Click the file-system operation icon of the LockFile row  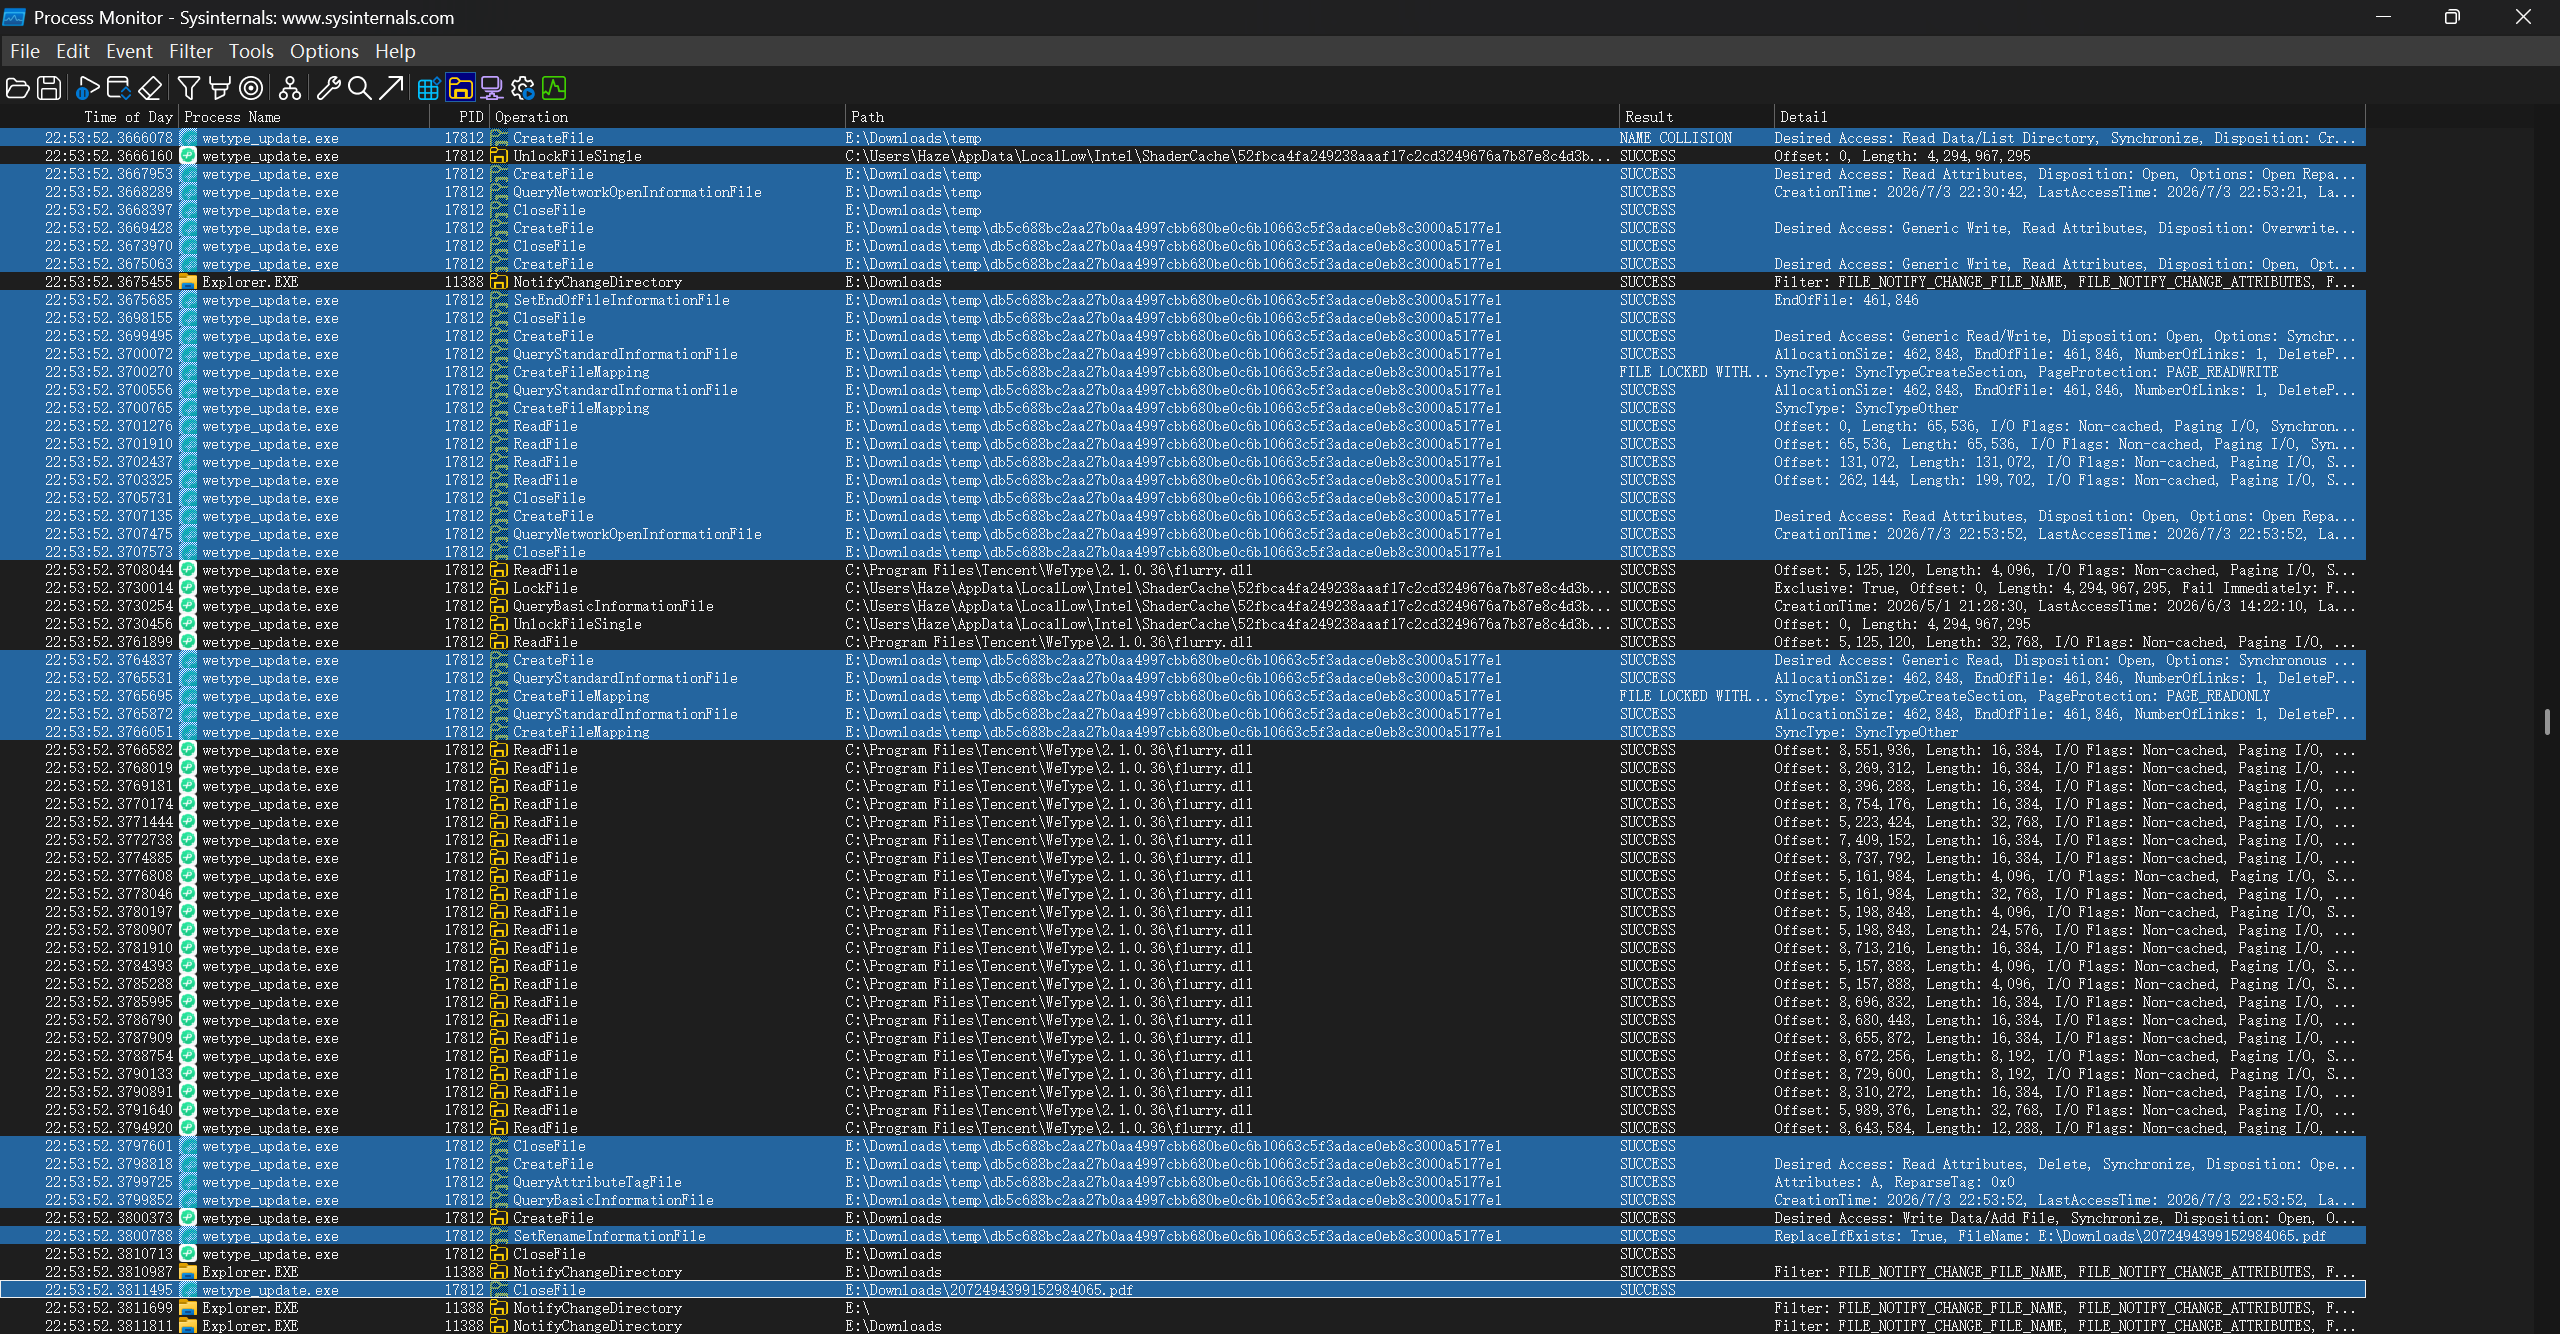click(x=499, y=588)
